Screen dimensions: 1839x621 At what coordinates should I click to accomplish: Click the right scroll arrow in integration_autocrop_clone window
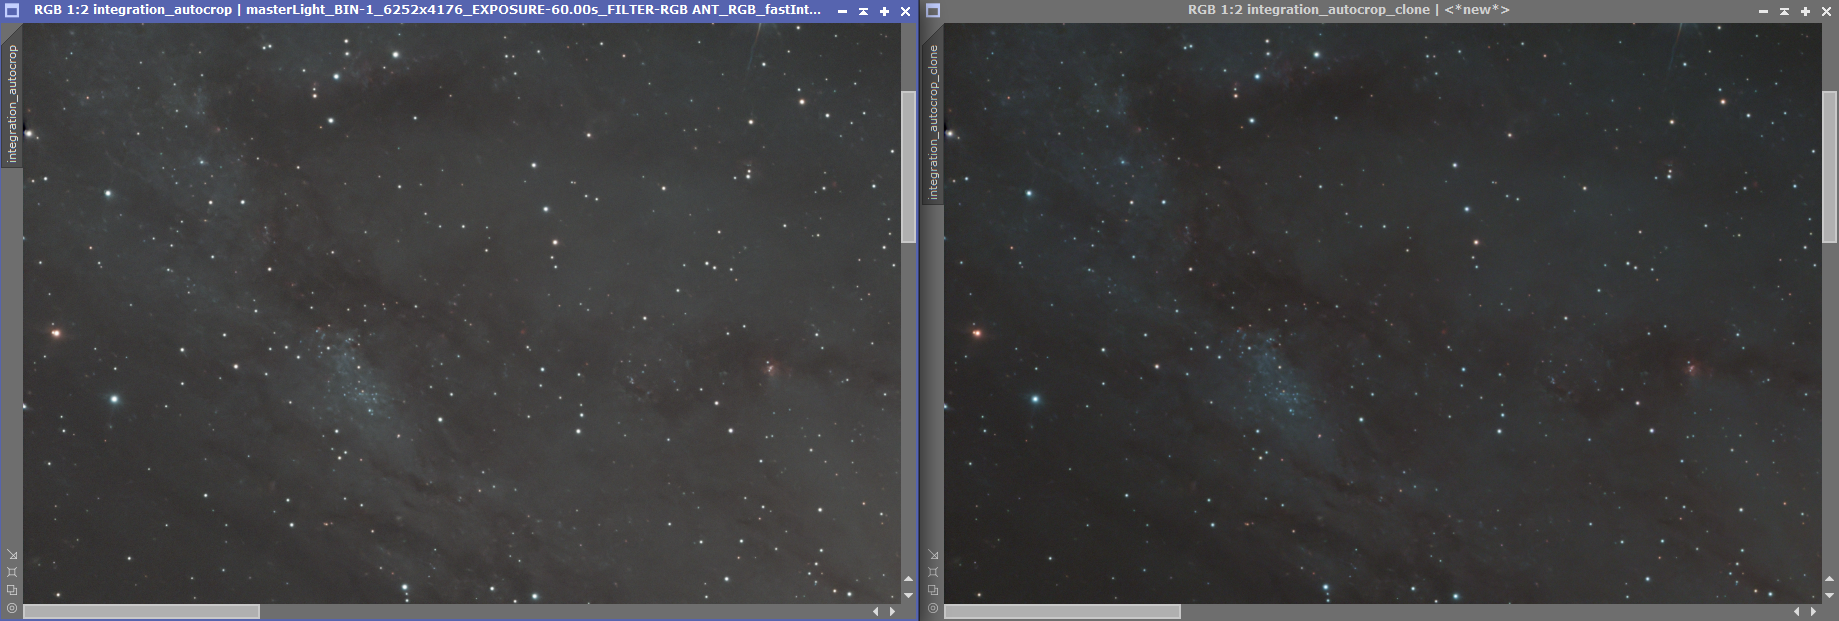pos(1813,611)
